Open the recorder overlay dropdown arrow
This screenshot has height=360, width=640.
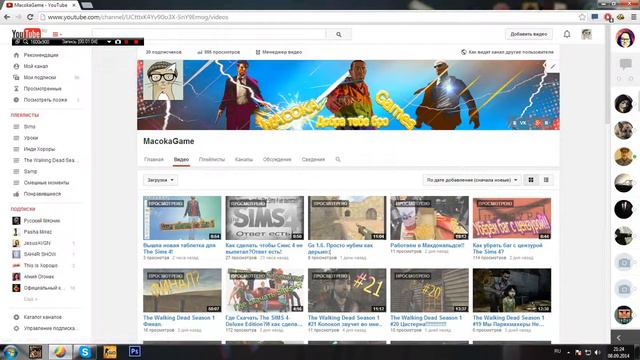click(x=109, y=42)
